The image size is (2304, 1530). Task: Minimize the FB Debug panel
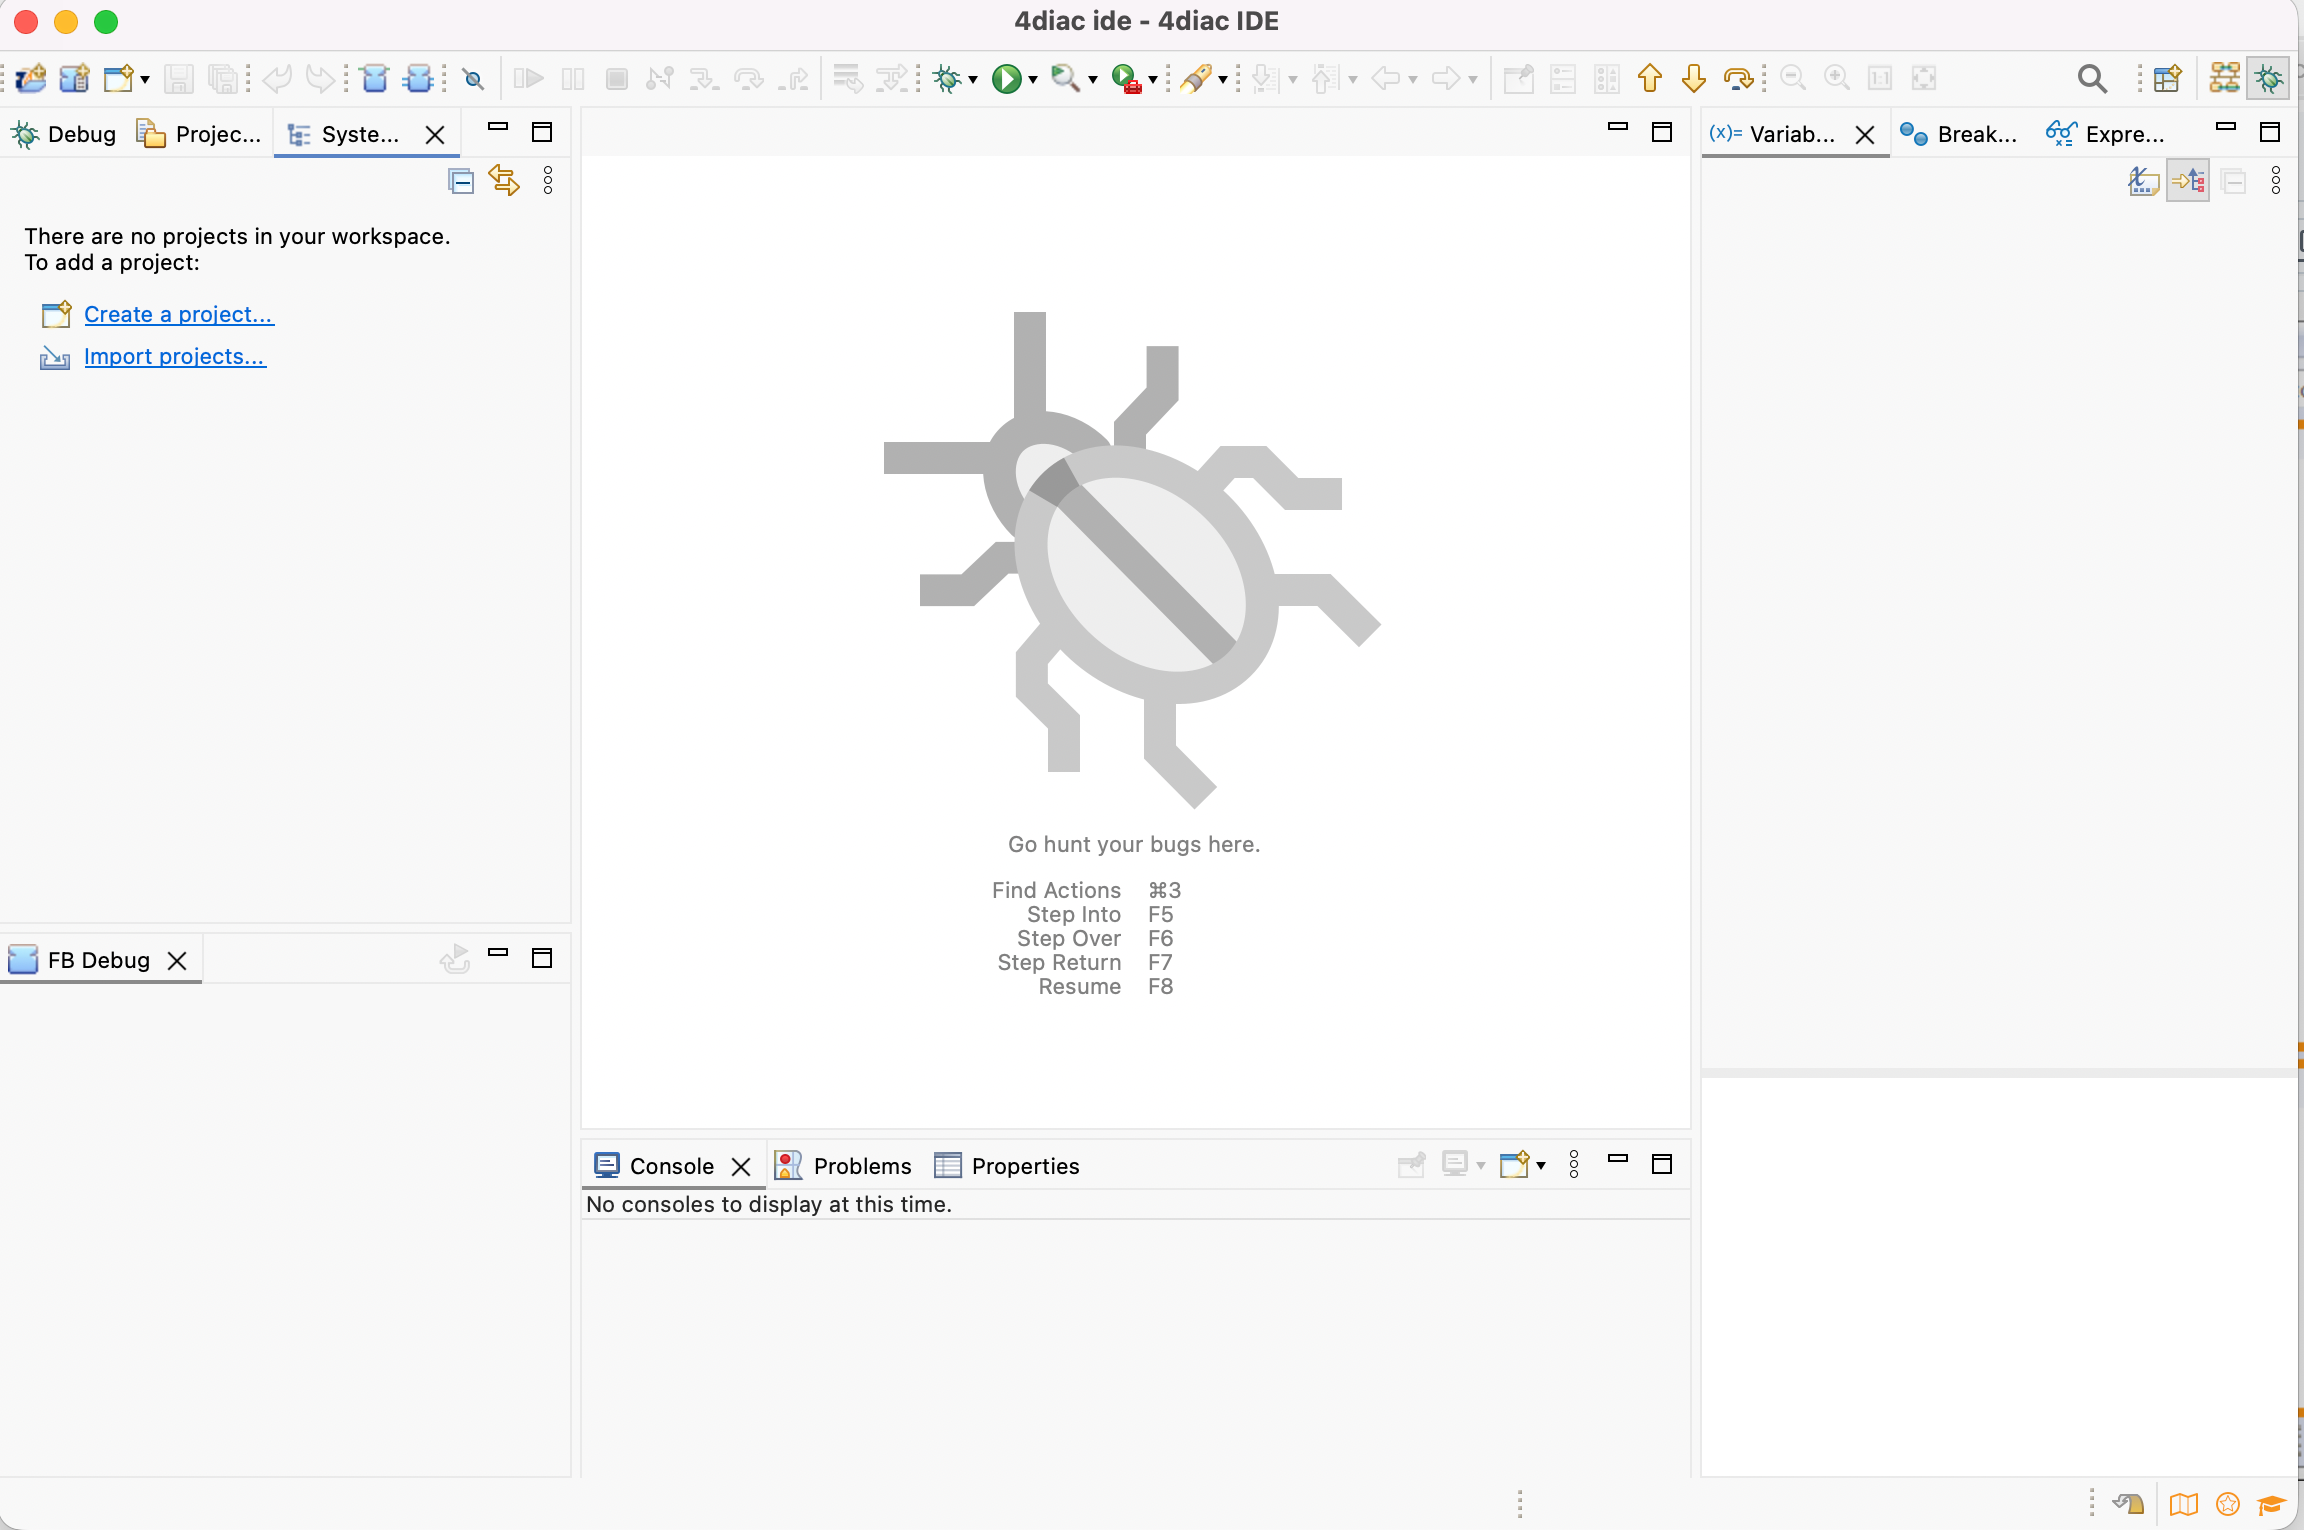[x=498, y=954]
